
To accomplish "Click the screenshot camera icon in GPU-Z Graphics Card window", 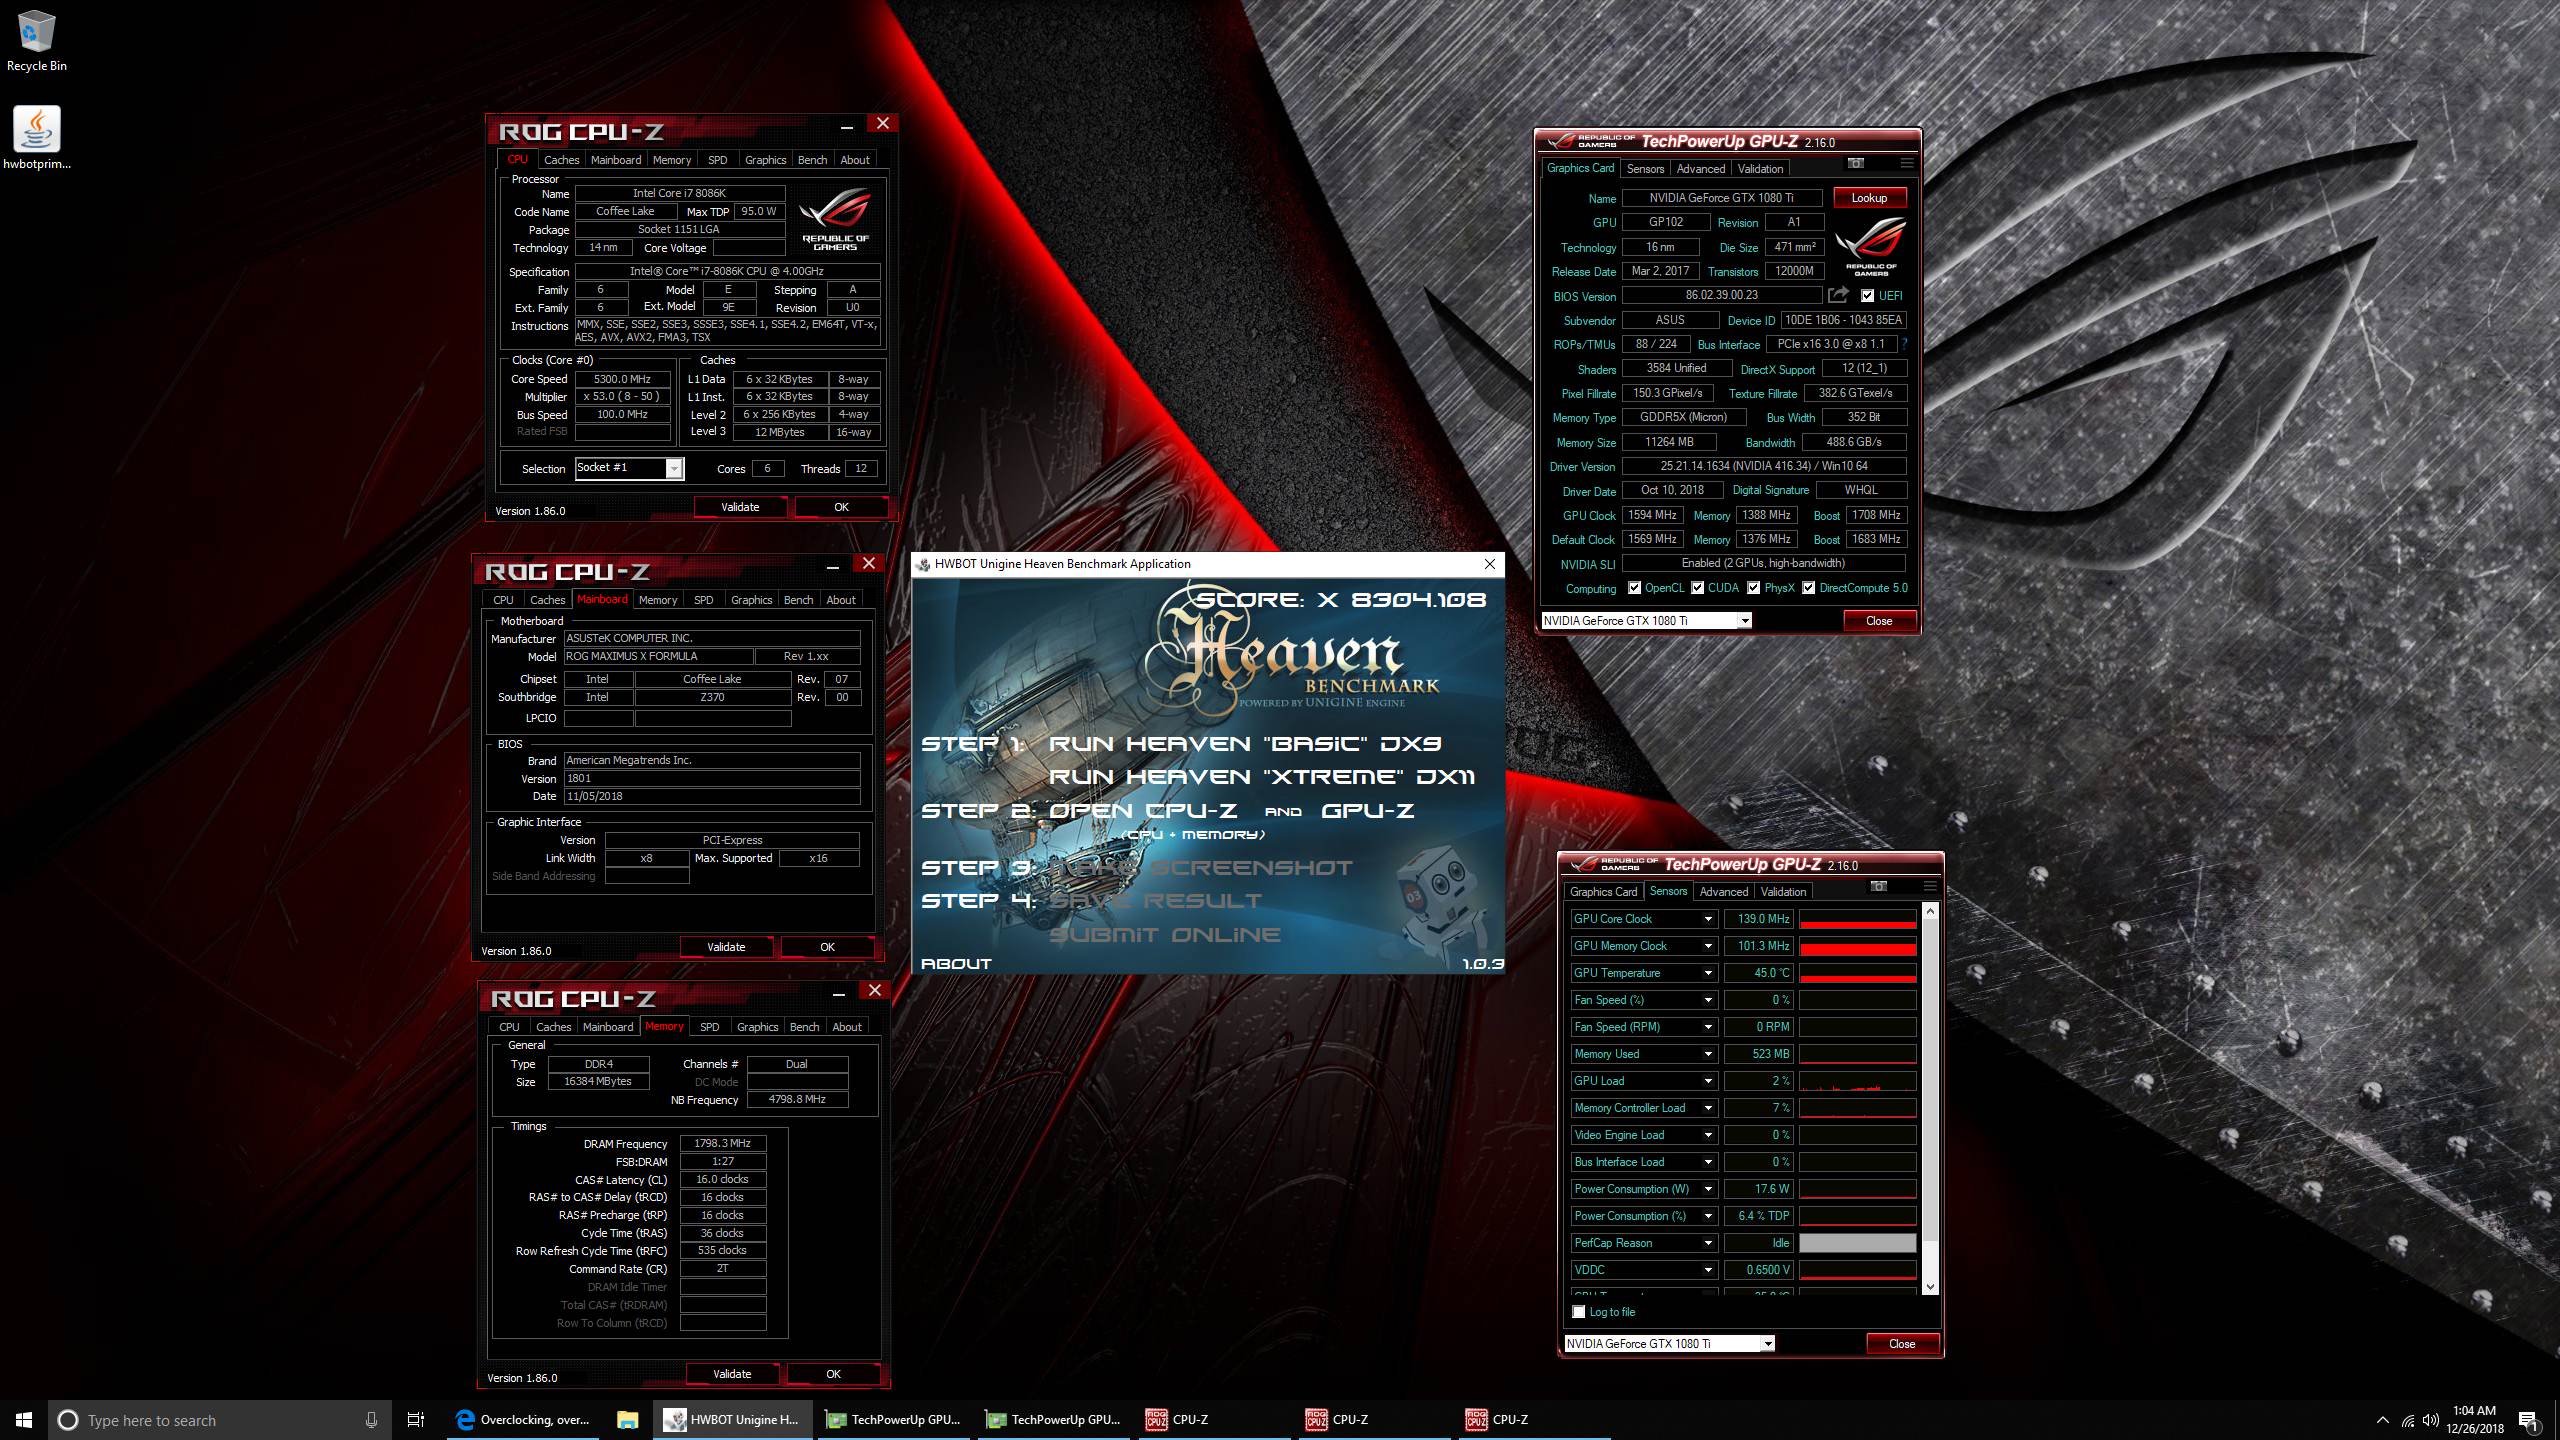I will coord(1855,163).
